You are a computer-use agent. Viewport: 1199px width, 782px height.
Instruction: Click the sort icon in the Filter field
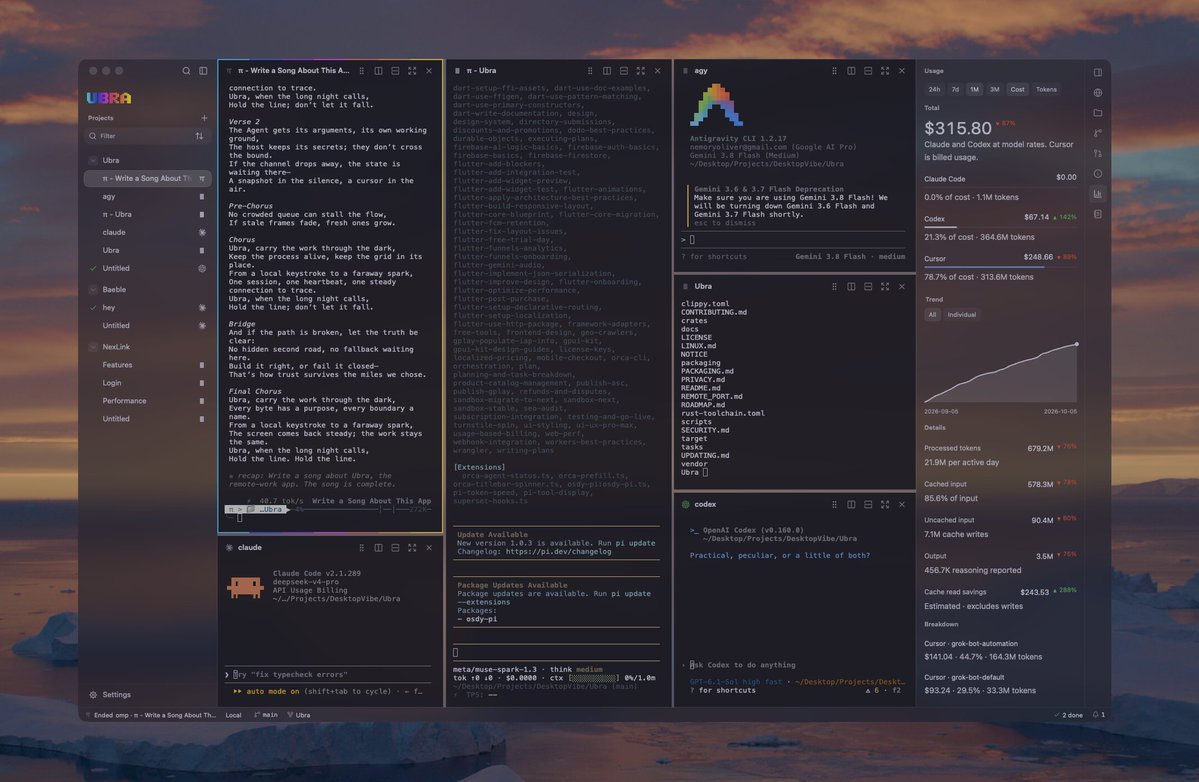[200, 136]
